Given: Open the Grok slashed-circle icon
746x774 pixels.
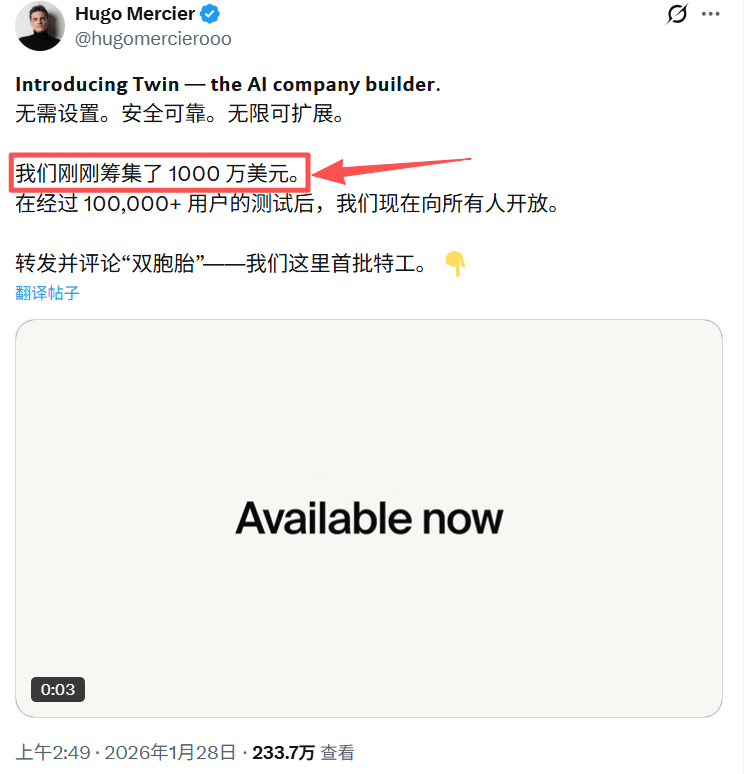Looking at the screenshot, I should (x=676, y=14).
